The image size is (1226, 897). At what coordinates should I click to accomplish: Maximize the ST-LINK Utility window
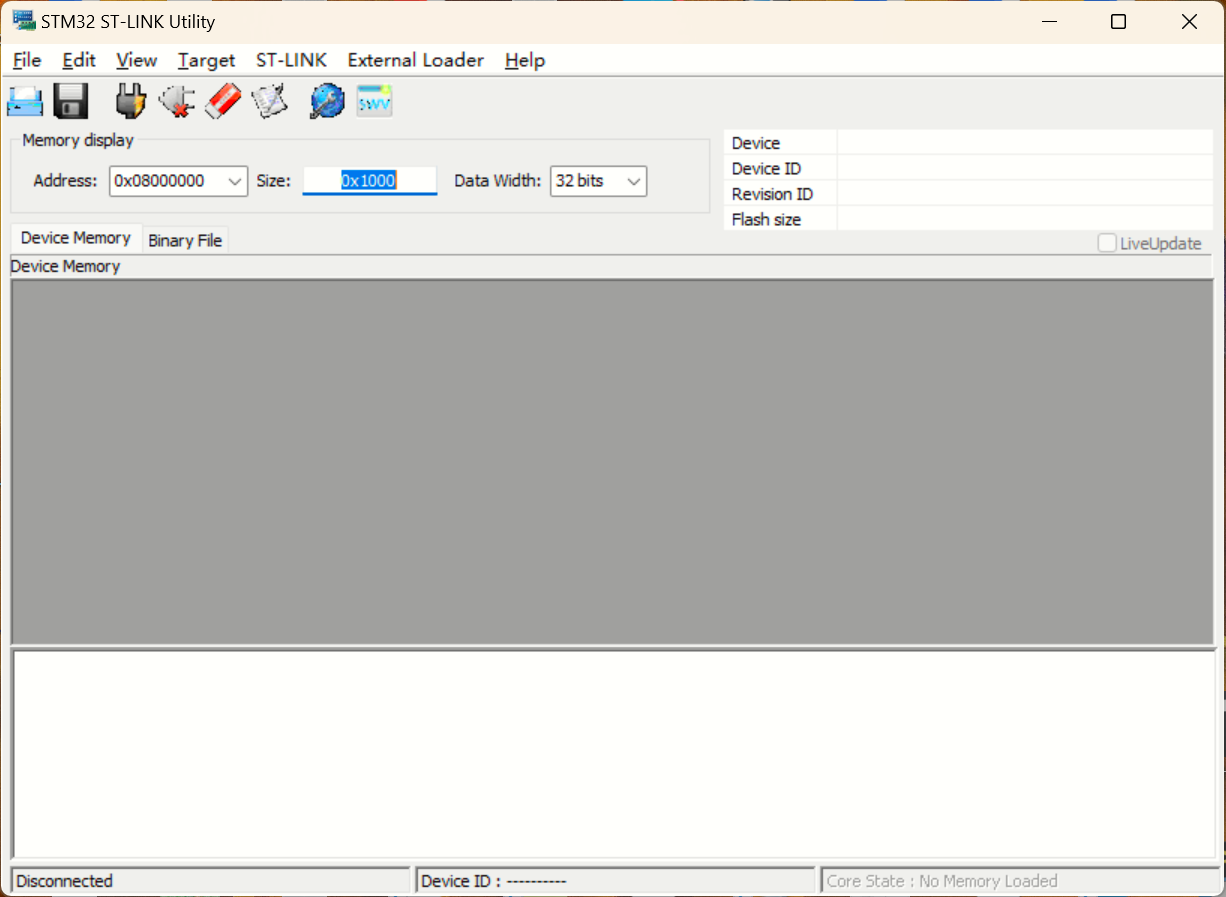coord(1119,21)
